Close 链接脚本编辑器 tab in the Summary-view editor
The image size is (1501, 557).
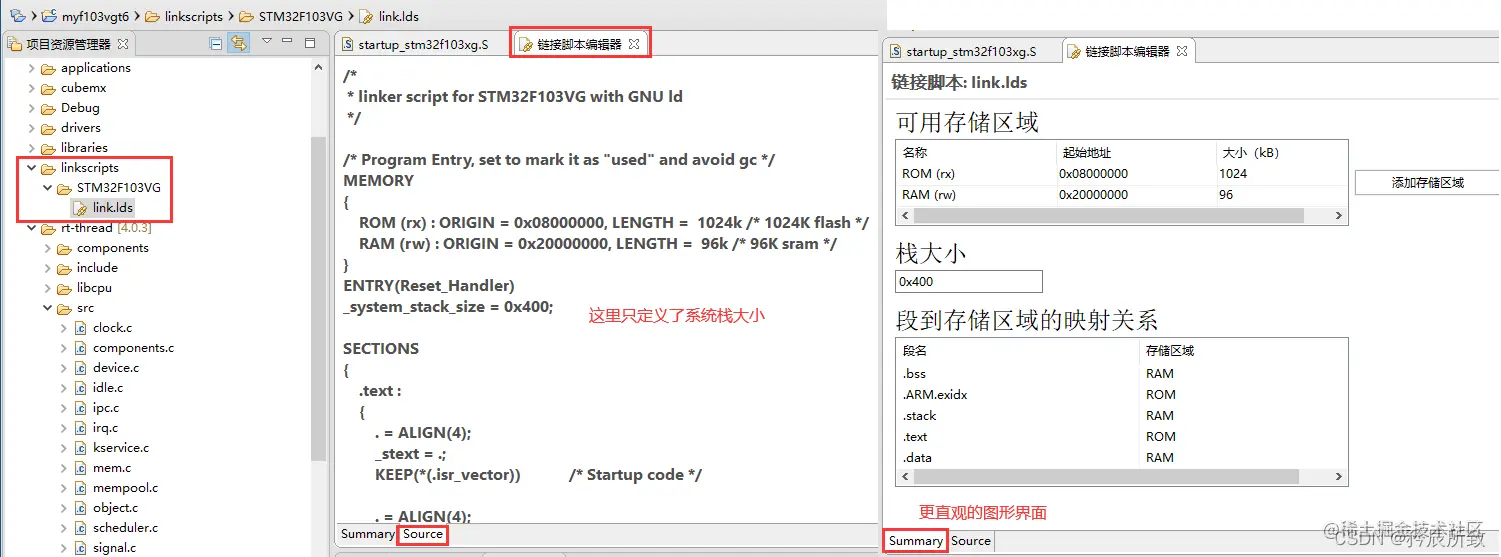click(x=1181, y=50)
